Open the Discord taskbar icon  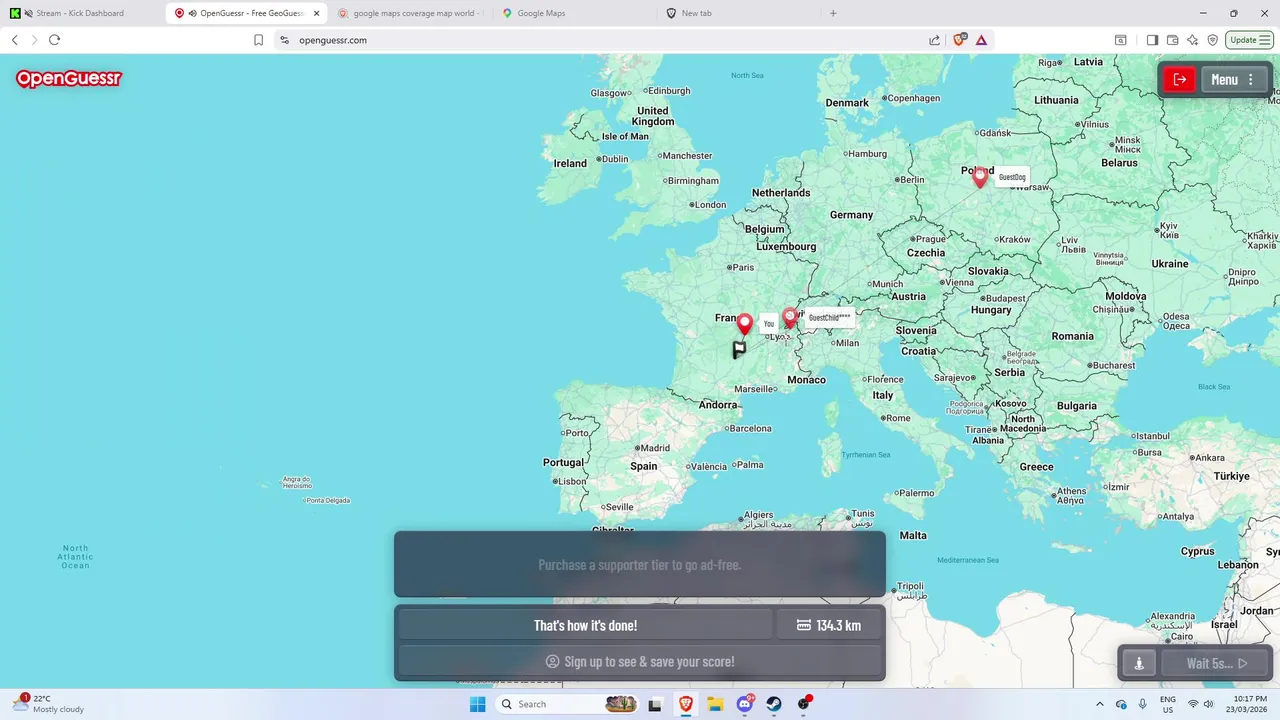pos(745,704)
